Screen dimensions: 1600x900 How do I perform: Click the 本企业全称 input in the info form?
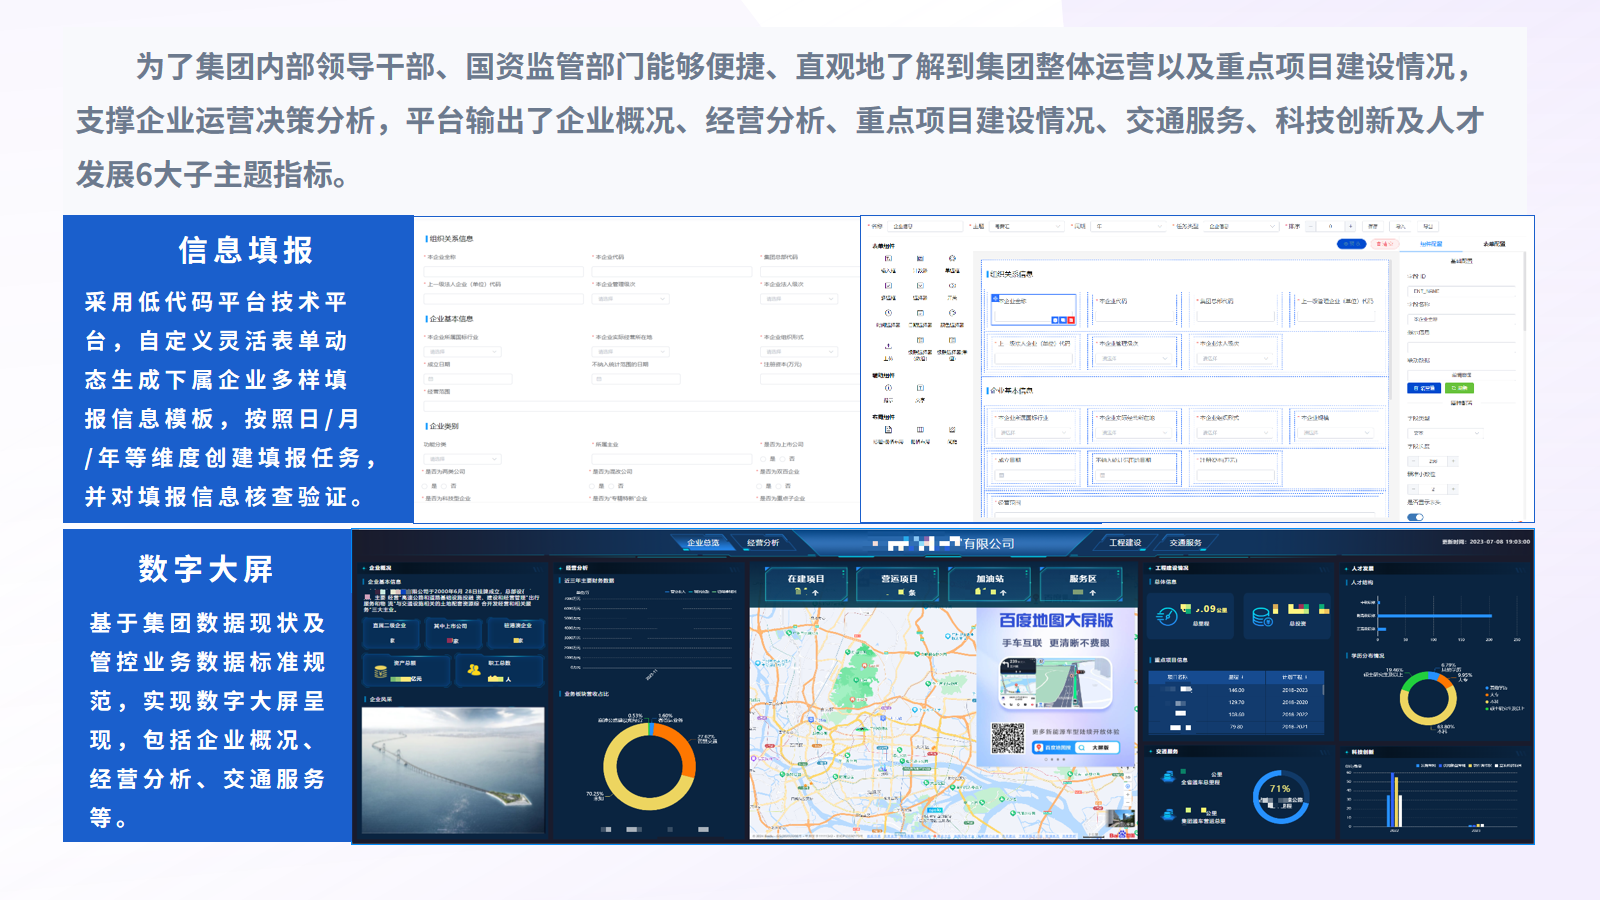[x=503, y=271]
